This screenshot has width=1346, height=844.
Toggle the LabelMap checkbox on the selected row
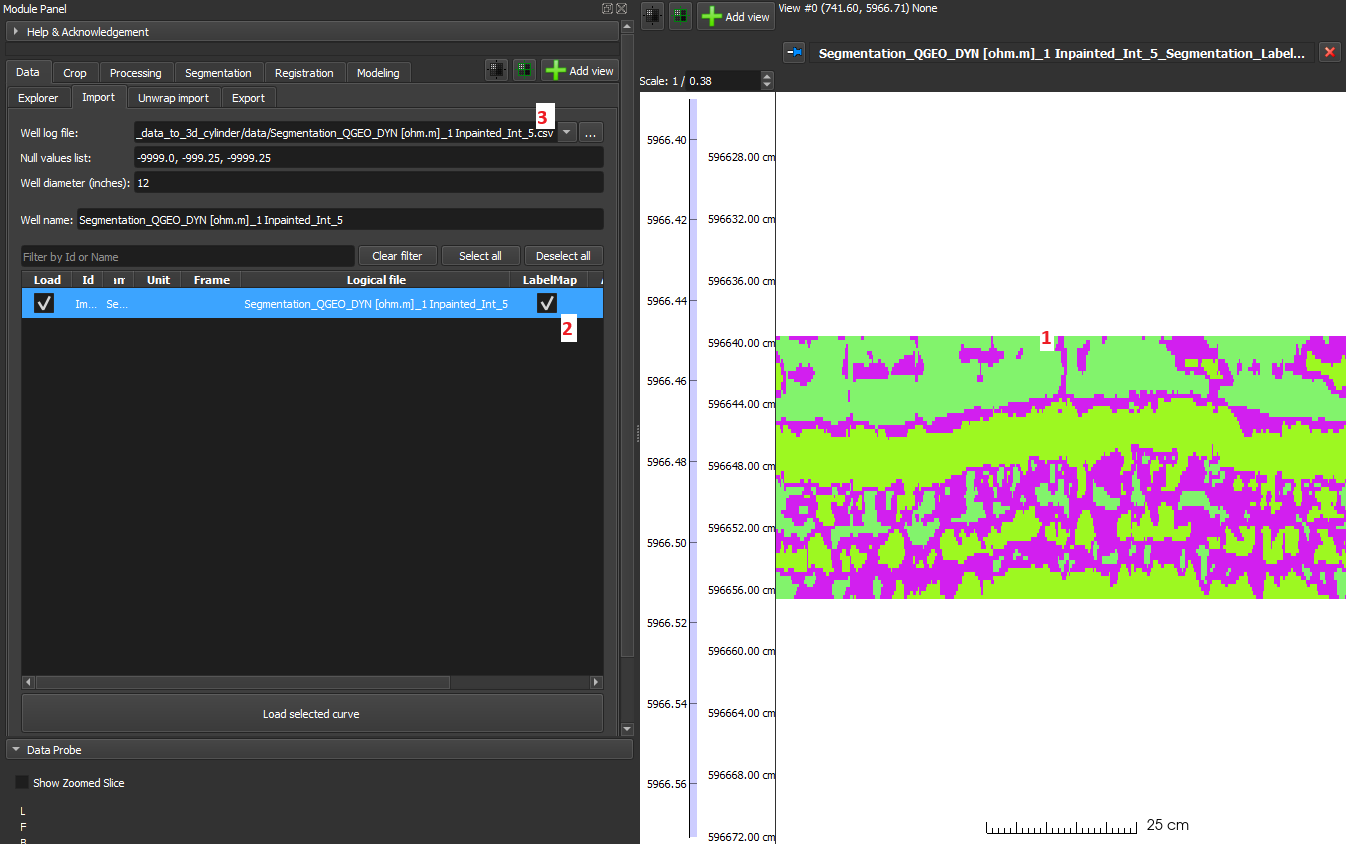[546, 302]
